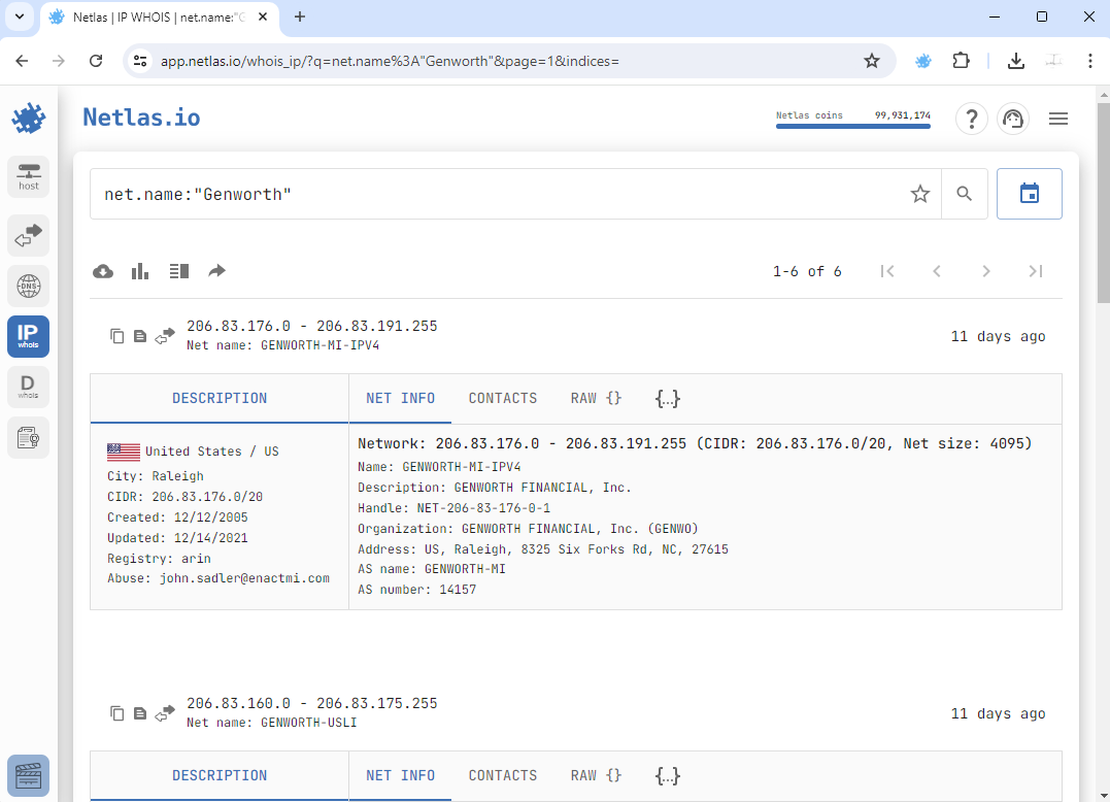Open Chrome's three-dot menu
The image size is (1110, 802).
pyautogui.click(x=1090, y=61)
